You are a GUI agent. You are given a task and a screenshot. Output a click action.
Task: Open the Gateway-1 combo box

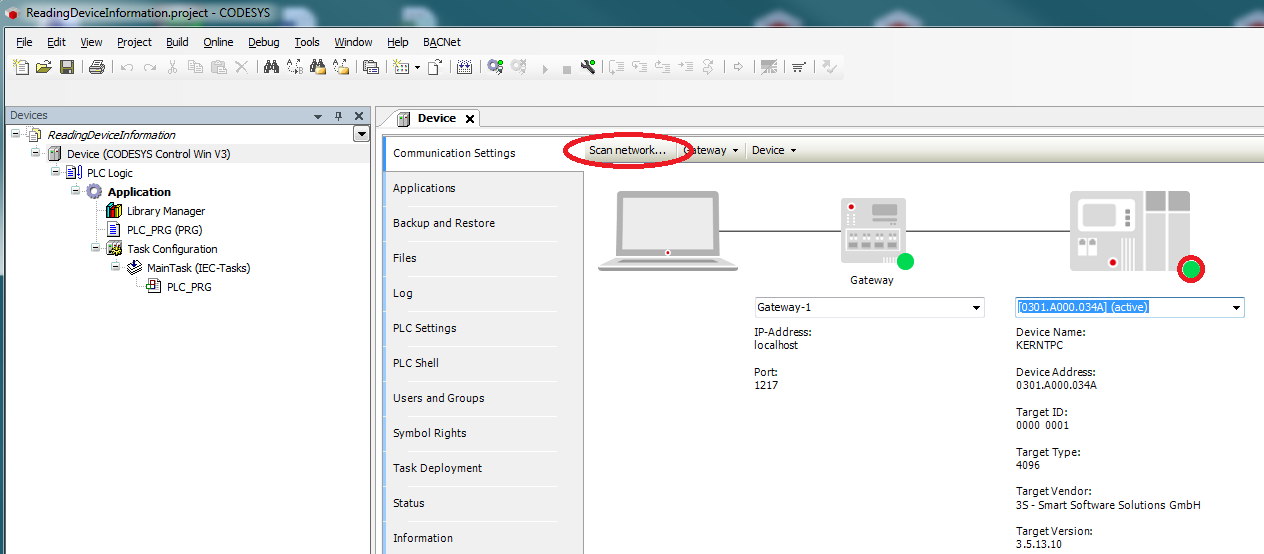coord(868,308)
